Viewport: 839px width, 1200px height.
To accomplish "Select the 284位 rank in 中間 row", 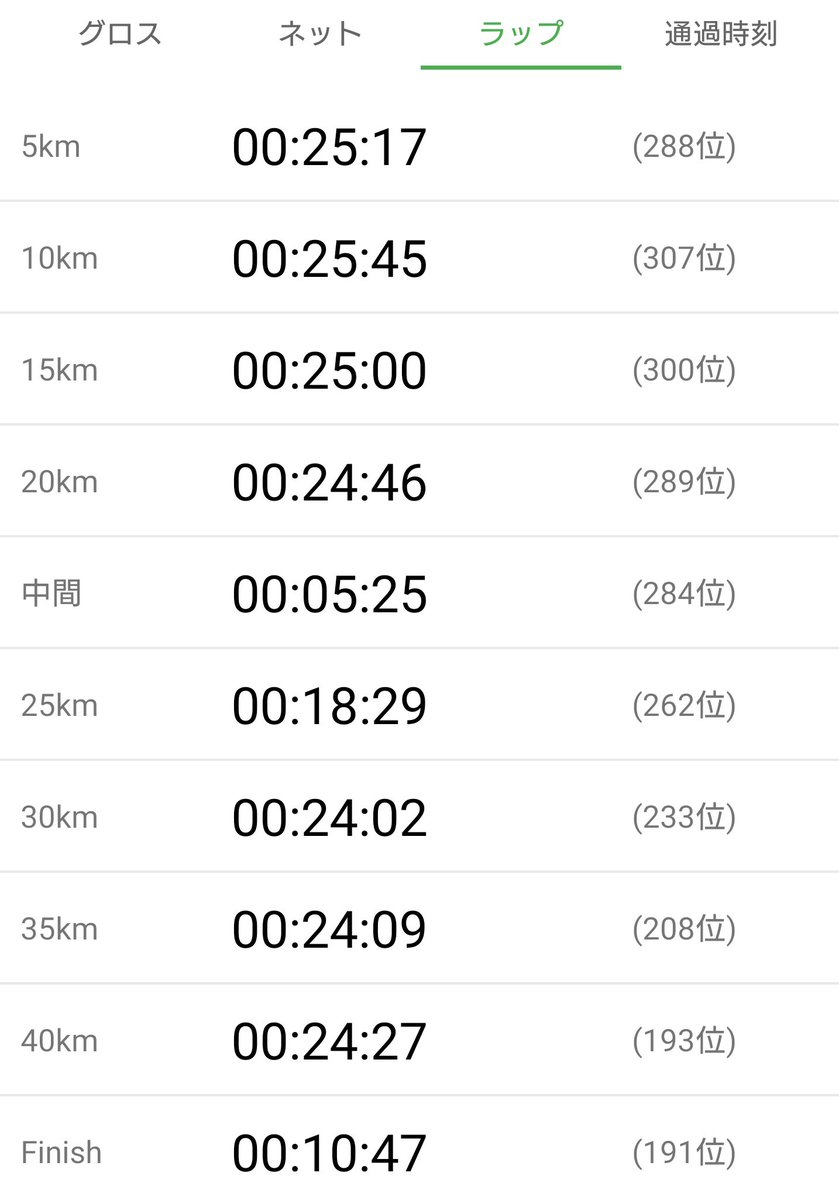I will coord(684,595).
